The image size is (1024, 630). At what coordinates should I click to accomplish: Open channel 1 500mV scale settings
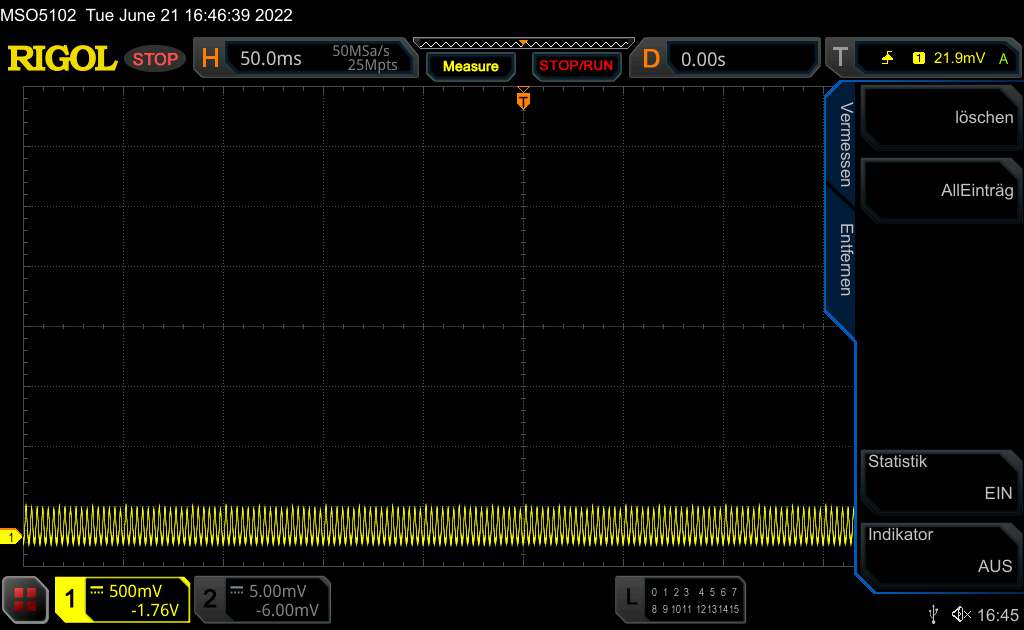123,599
